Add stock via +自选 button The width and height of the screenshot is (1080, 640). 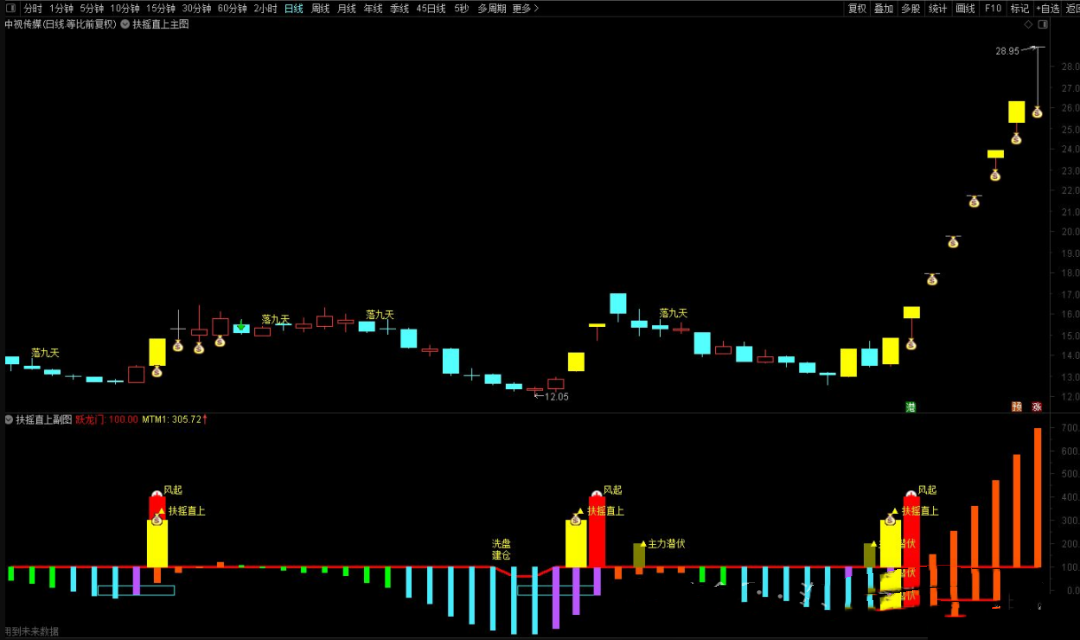pyautogui.click(x=1047, y=8)
